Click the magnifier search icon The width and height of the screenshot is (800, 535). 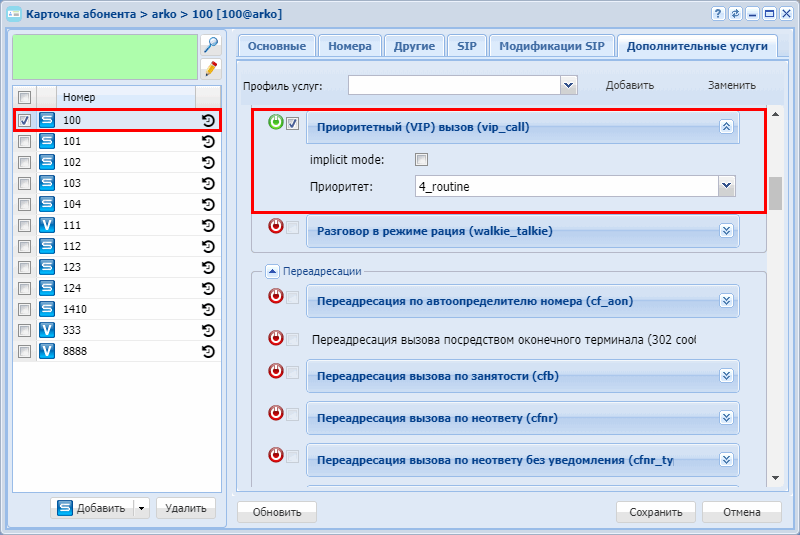pyautogui.click(x=210, y=45)
